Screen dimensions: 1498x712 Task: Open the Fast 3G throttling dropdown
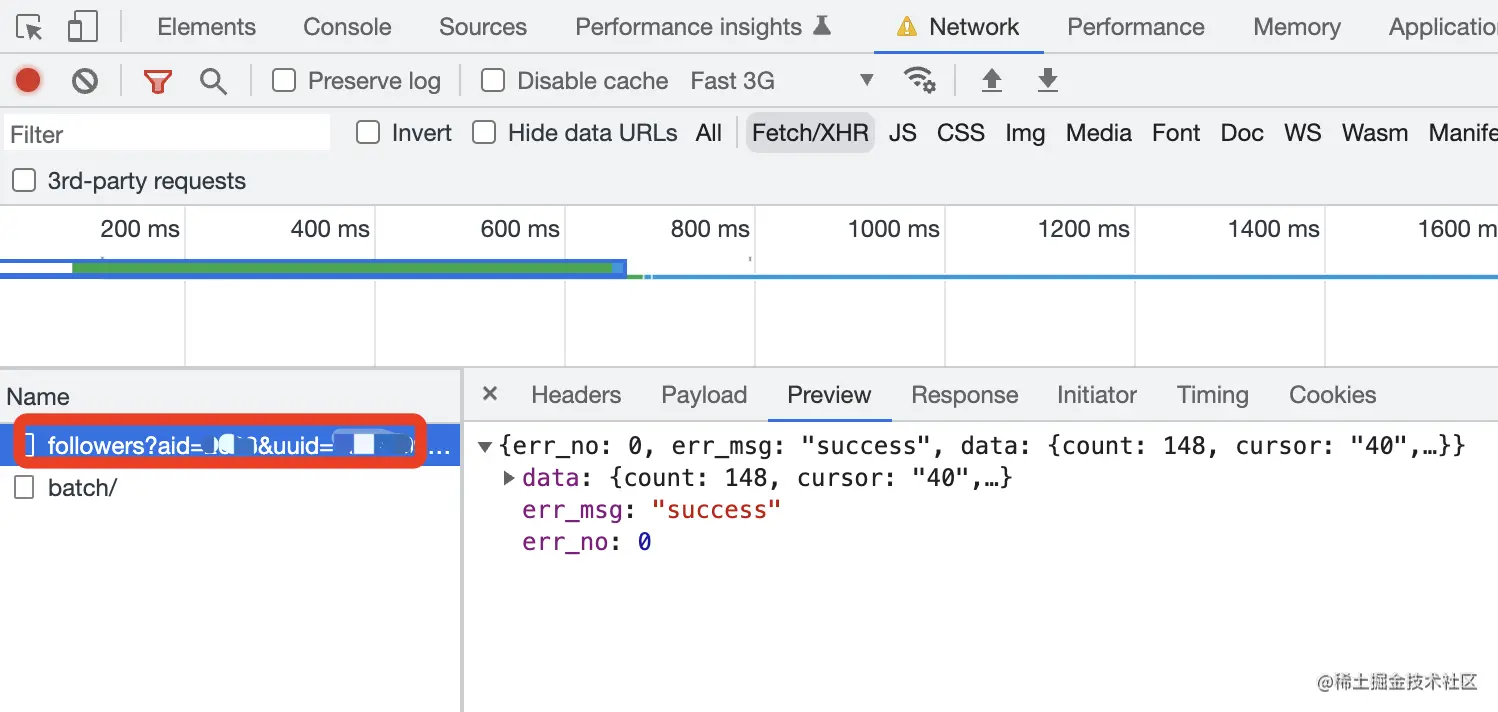tap(781, 80)
